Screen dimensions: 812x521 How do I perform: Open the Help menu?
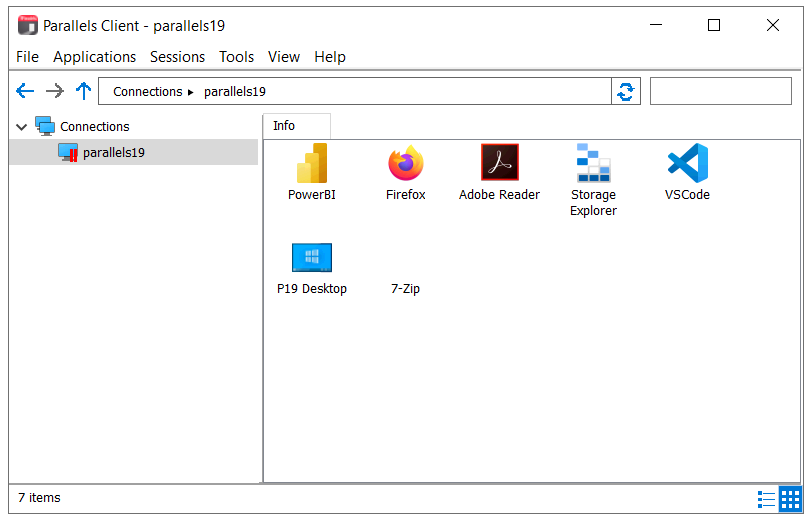pyautogui.click(x=330, y=56)
